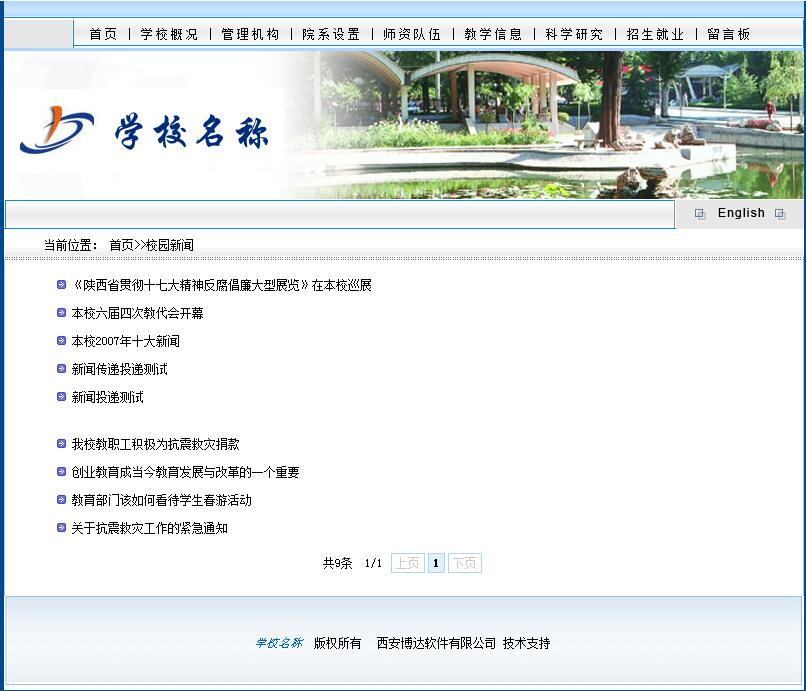This screenshot has width=806, height=691.
Task: Open the 师资队伍 navigation item
Action: [x=412, y=34]
